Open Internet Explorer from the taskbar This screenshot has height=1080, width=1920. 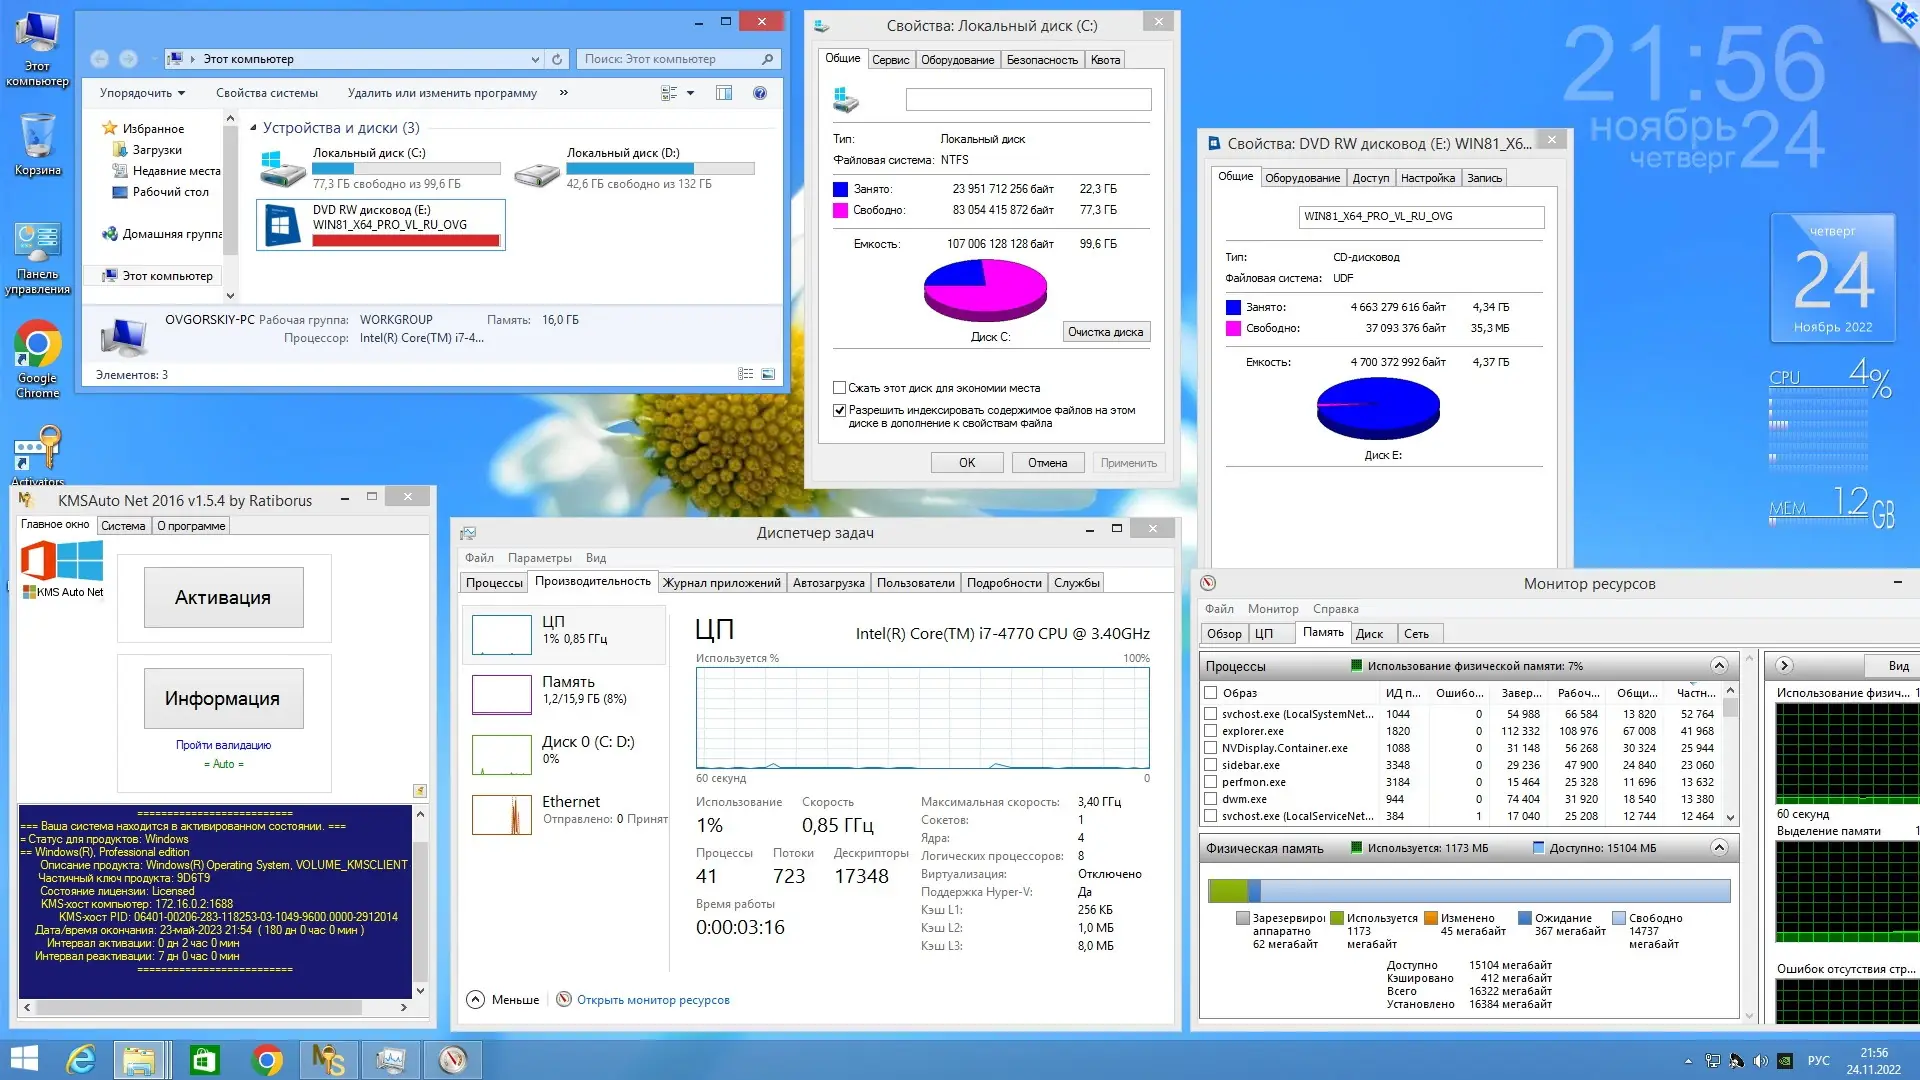click(80, 1059)
